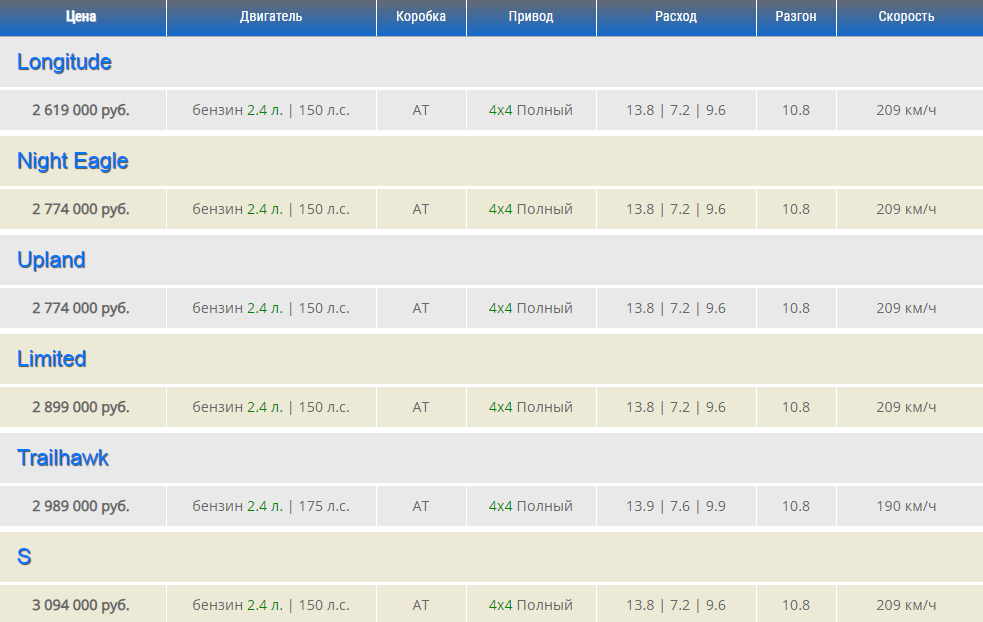Screen dimensions: 983x622
Task: Click the Привод column header
Action: click(x=531, y=17)
